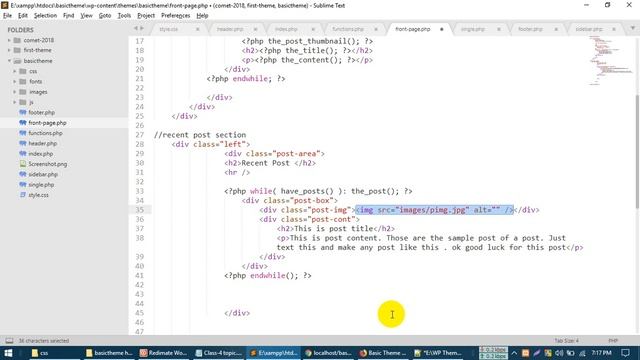
Task: Open the Project menu
Action: tap(146, 16)
